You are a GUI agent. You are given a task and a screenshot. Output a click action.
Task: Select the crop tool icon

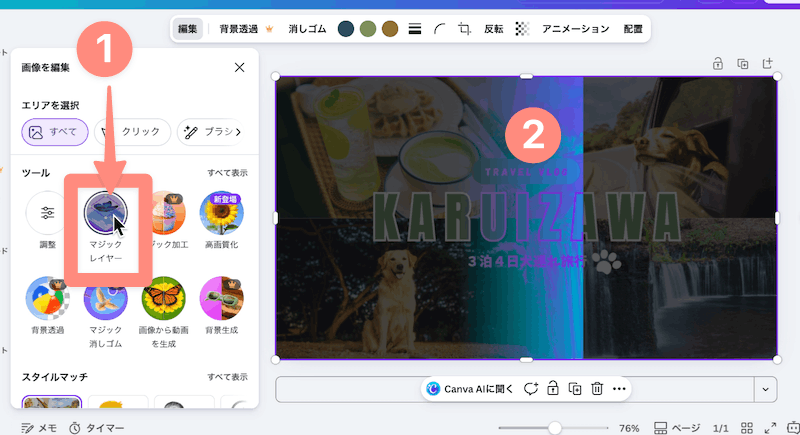coord(464,29)
